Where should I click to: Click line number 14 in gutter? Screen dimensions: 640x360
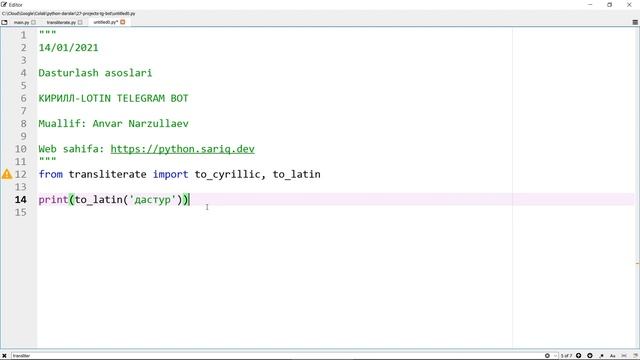click(x=20, y=200)
